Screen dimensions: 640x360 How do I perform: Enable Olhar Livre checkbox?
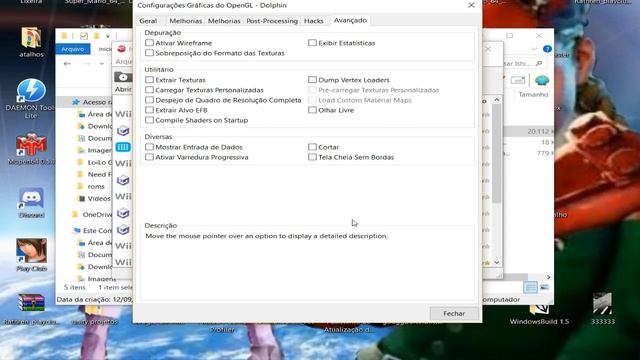click(312, 110)
